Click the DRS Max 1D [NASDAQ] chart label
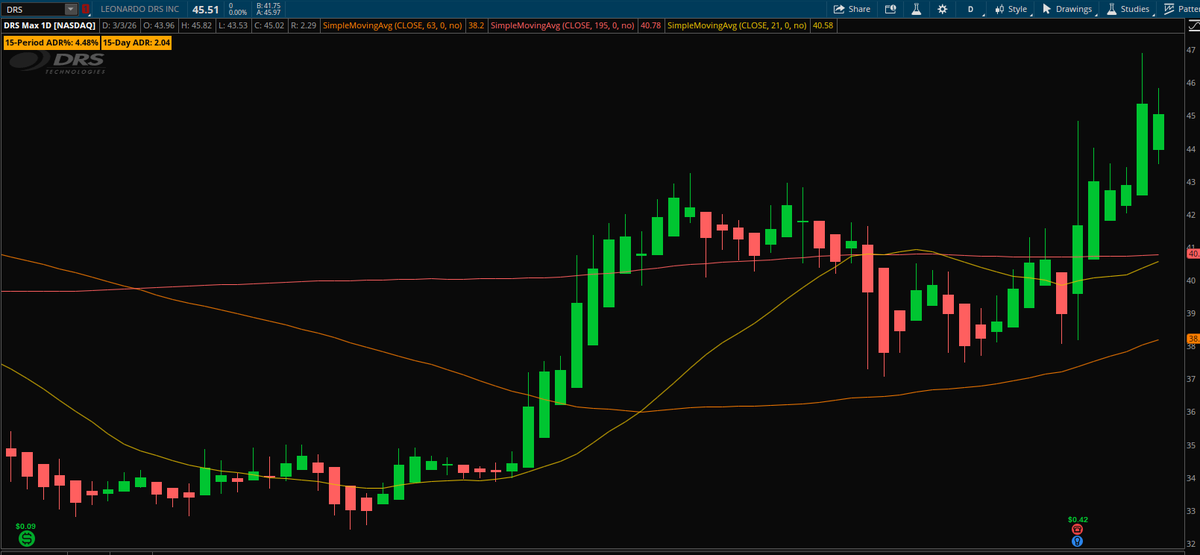The height and width of the screenshot is (555, 1200). 48,25
